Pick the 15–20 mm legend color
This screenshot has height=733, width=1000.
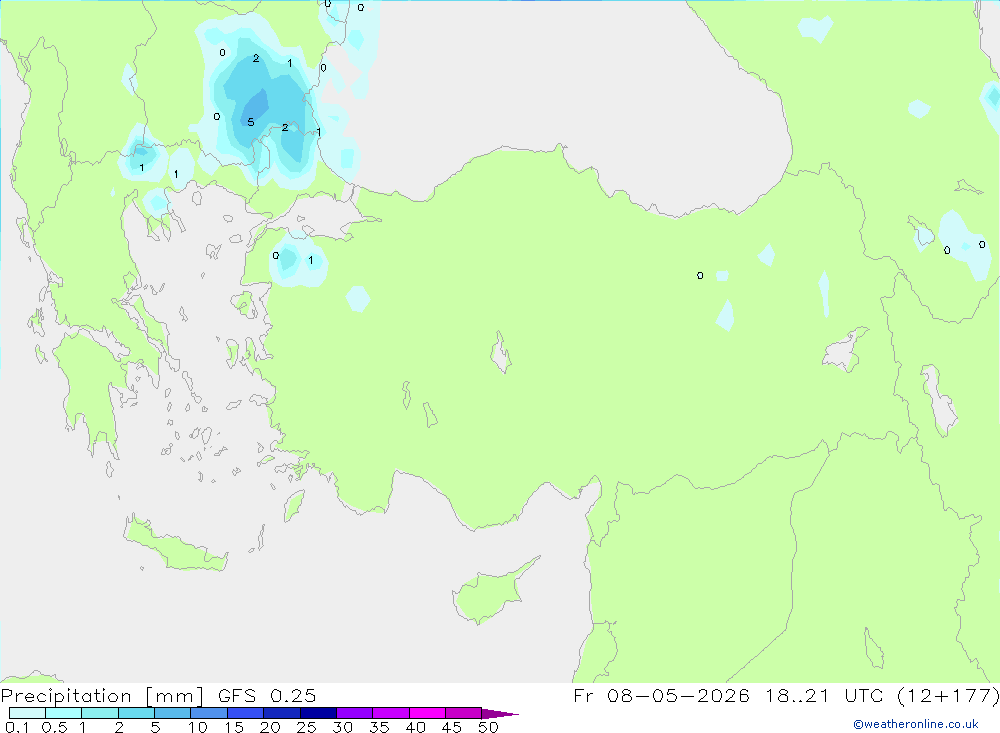coord(246,713)
